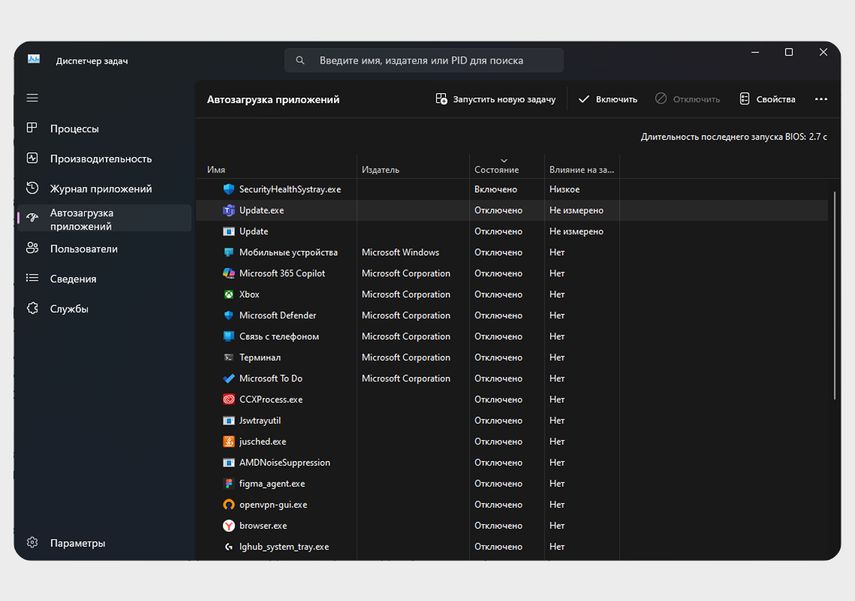
Task: Click Microsoft Windows publisher cell
Action: (x=400, y=253)
